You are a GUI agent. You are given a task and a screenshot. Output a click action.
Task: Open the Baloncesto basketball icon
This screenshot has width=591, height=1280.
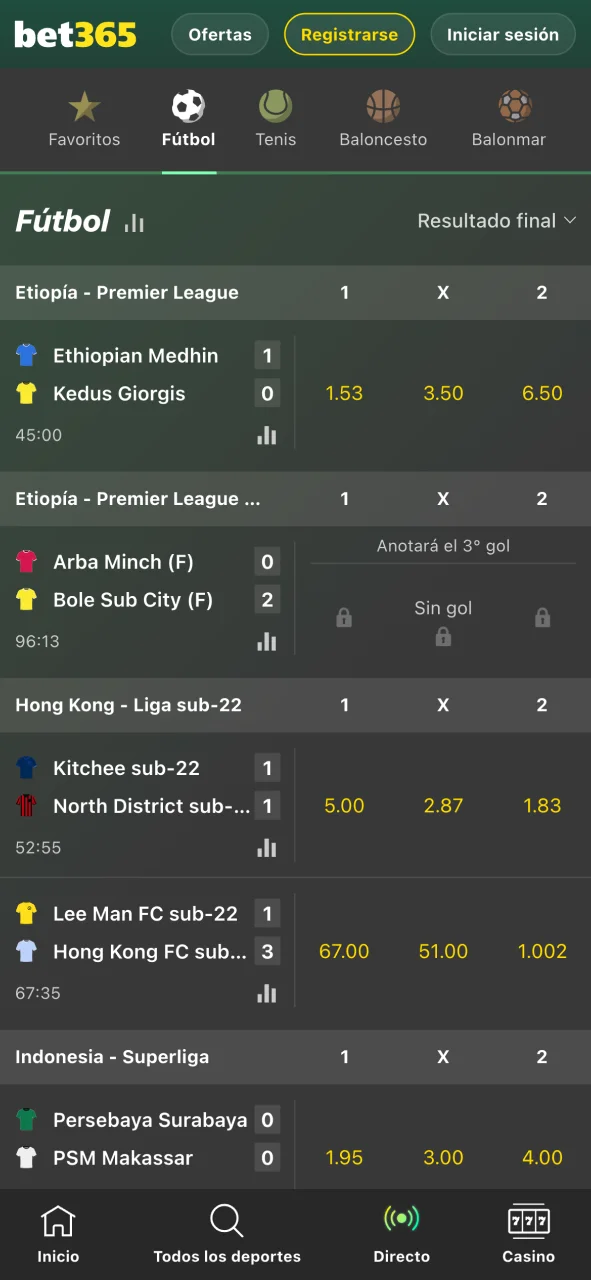383,105
